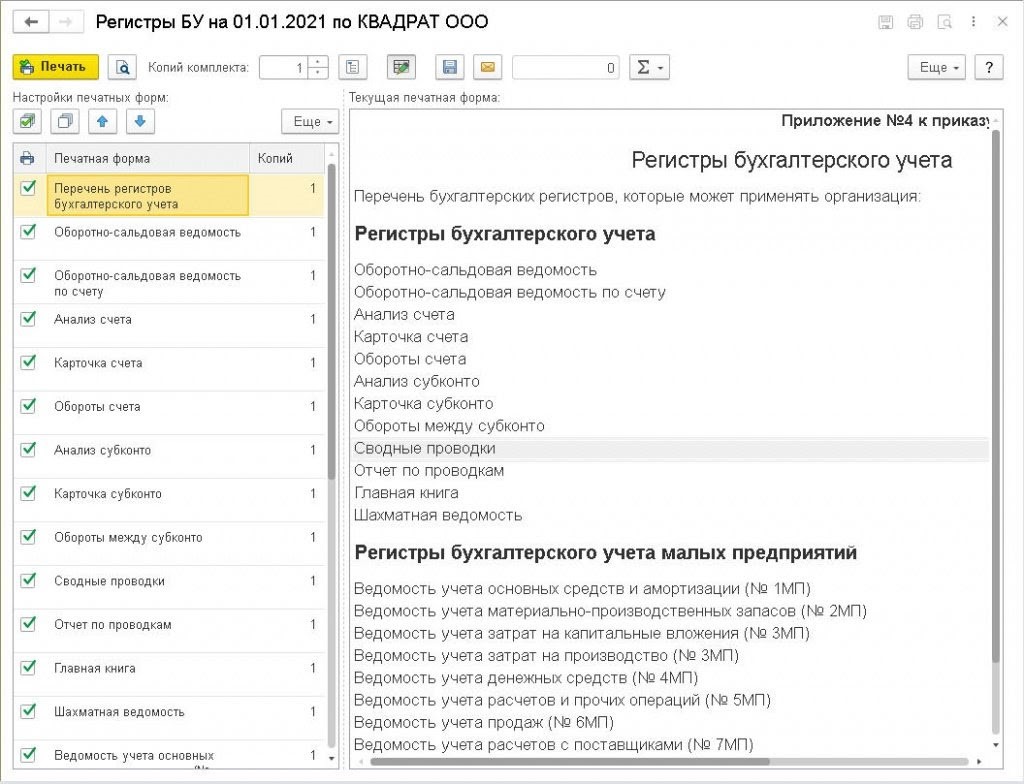Screen dimensions: 1024x784
Task: Uncheck the Главная книга checkbox
Action: (28, 668)
